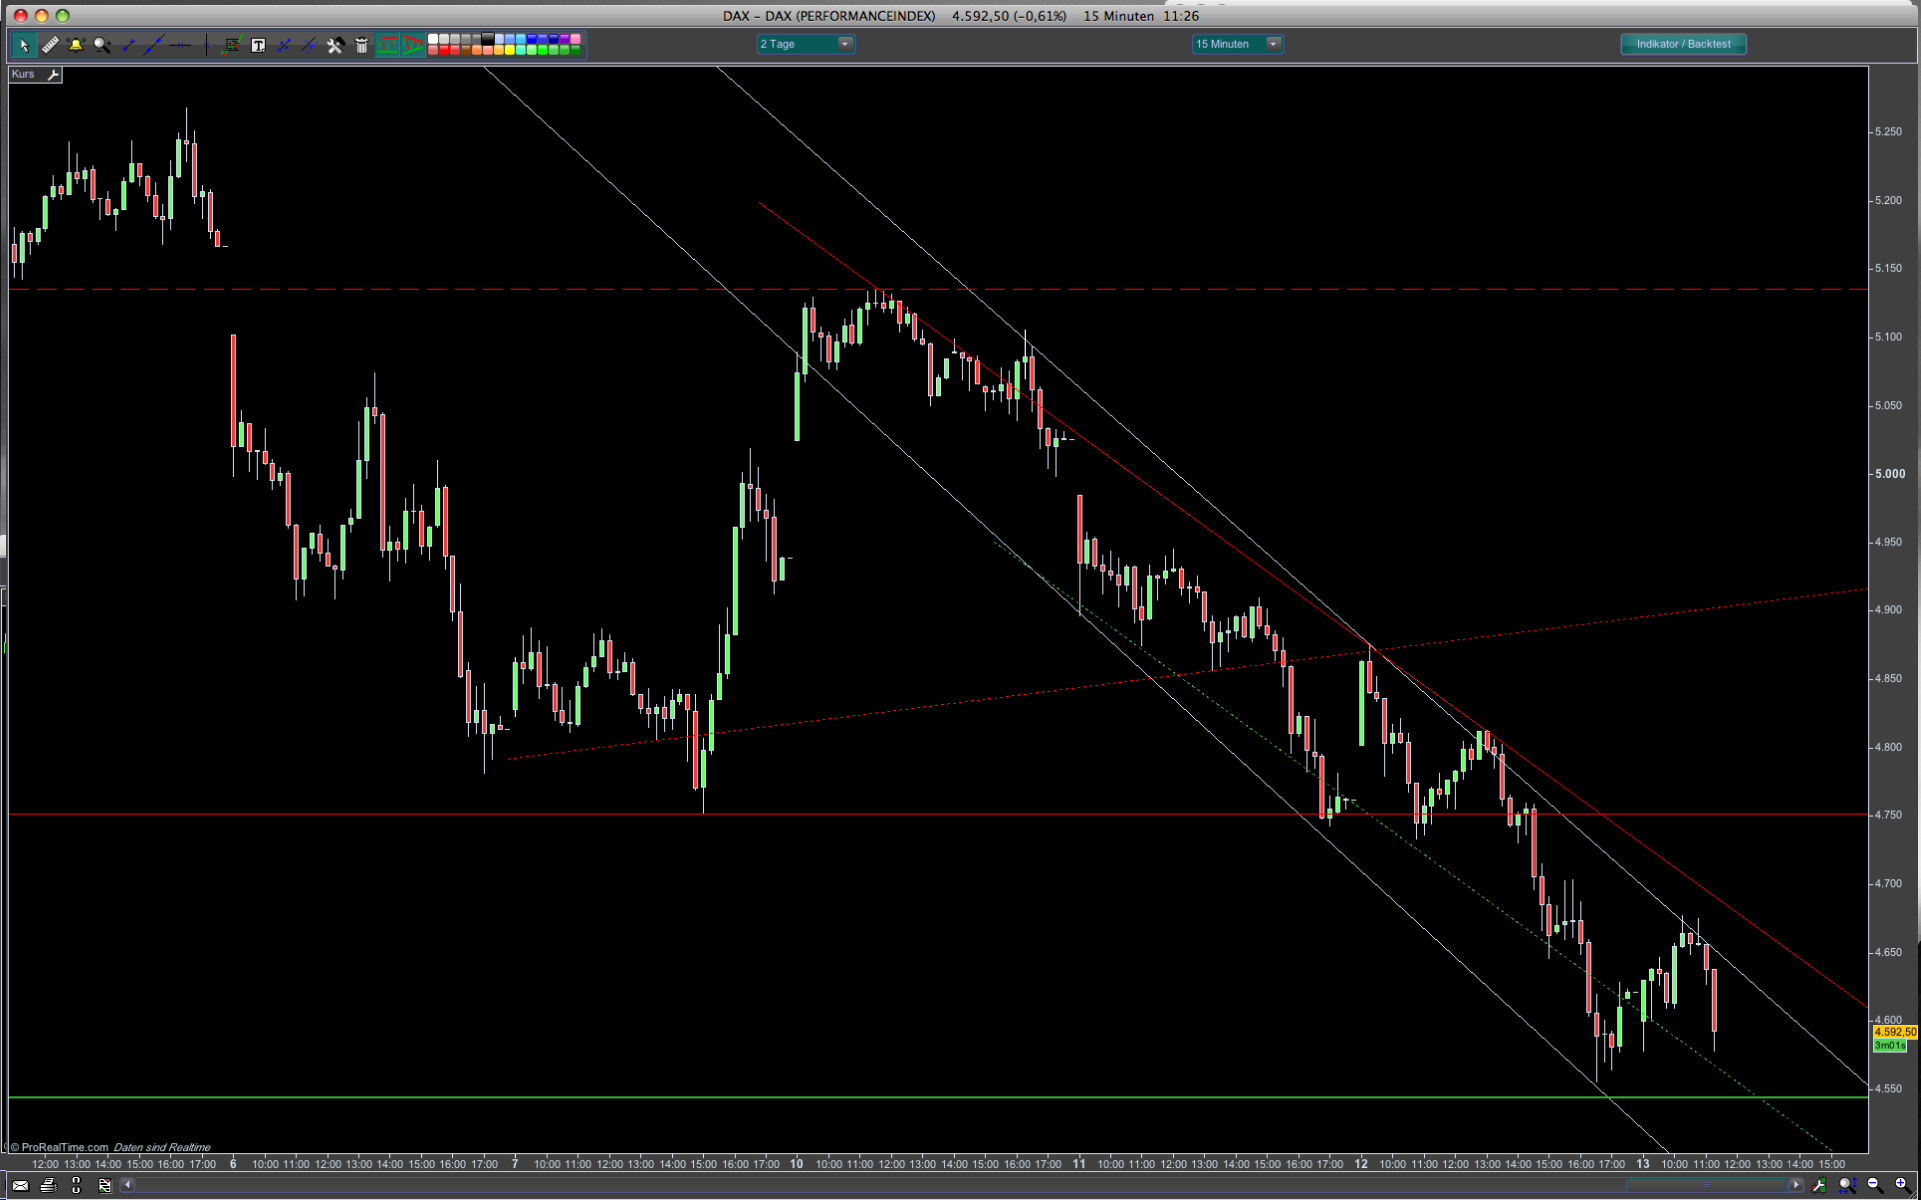
Task: Toggle the horizontal support/resistance lines button
Action: tap(387, 45)
